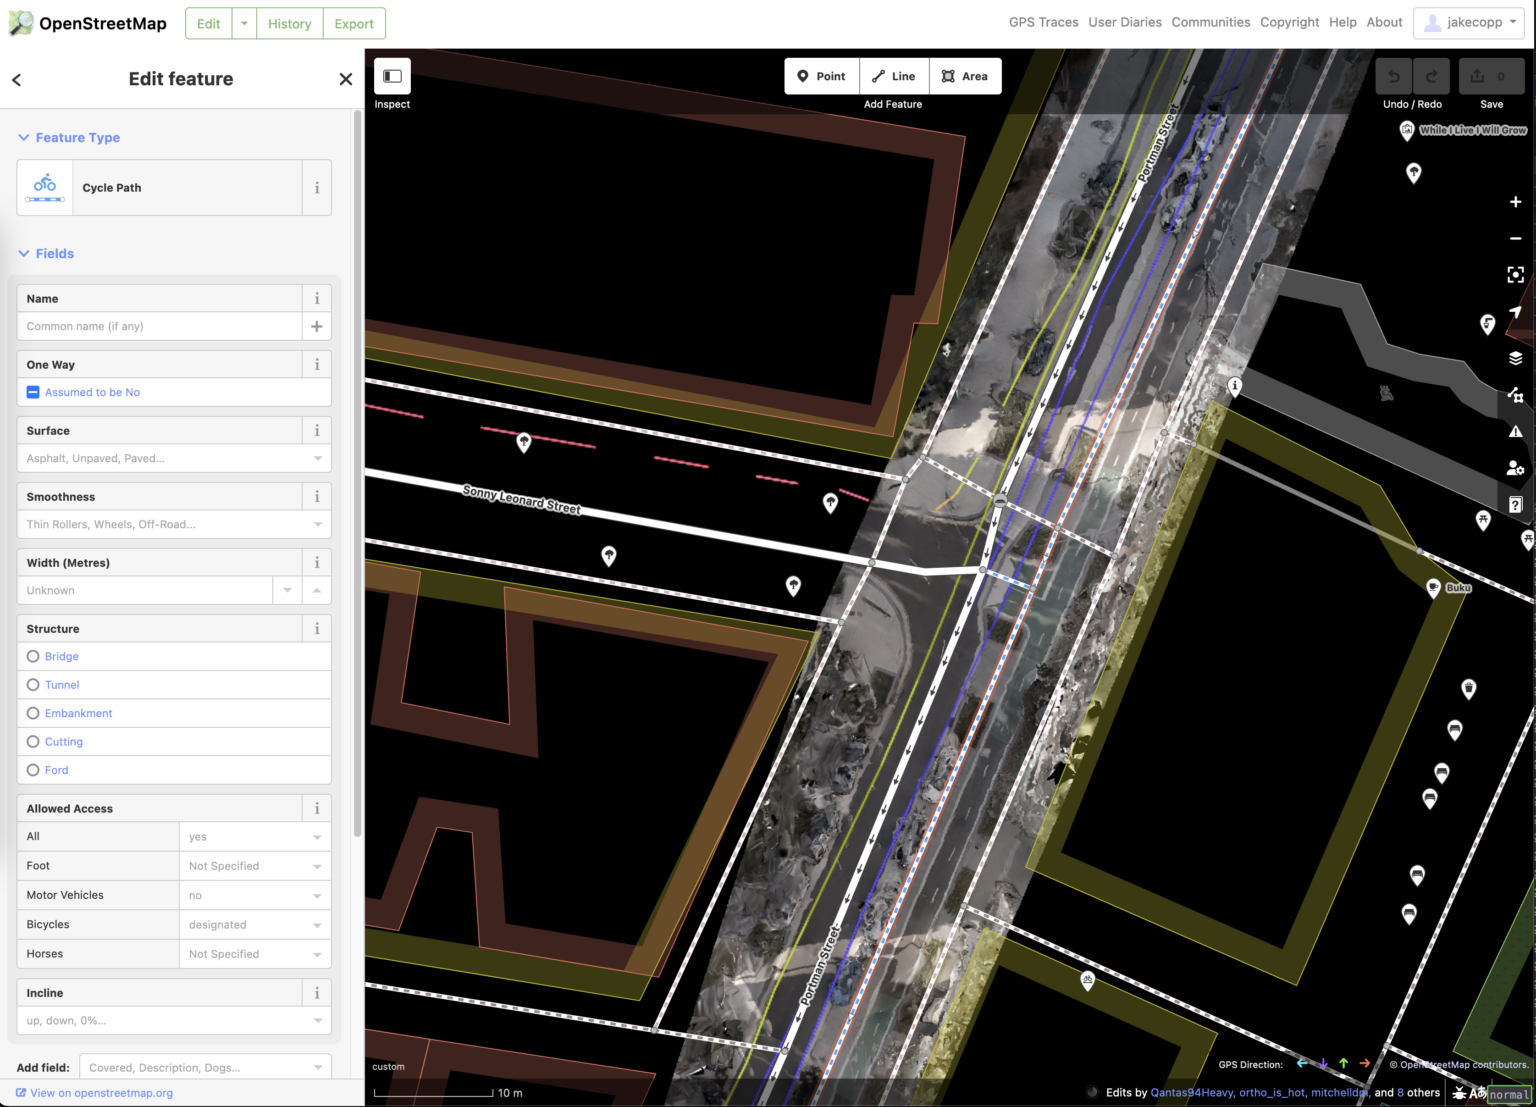Image resolution: width=1536 pixels, height=1107 pixels.
Task: Select the Bridge structure option
Action: (33, 656)
